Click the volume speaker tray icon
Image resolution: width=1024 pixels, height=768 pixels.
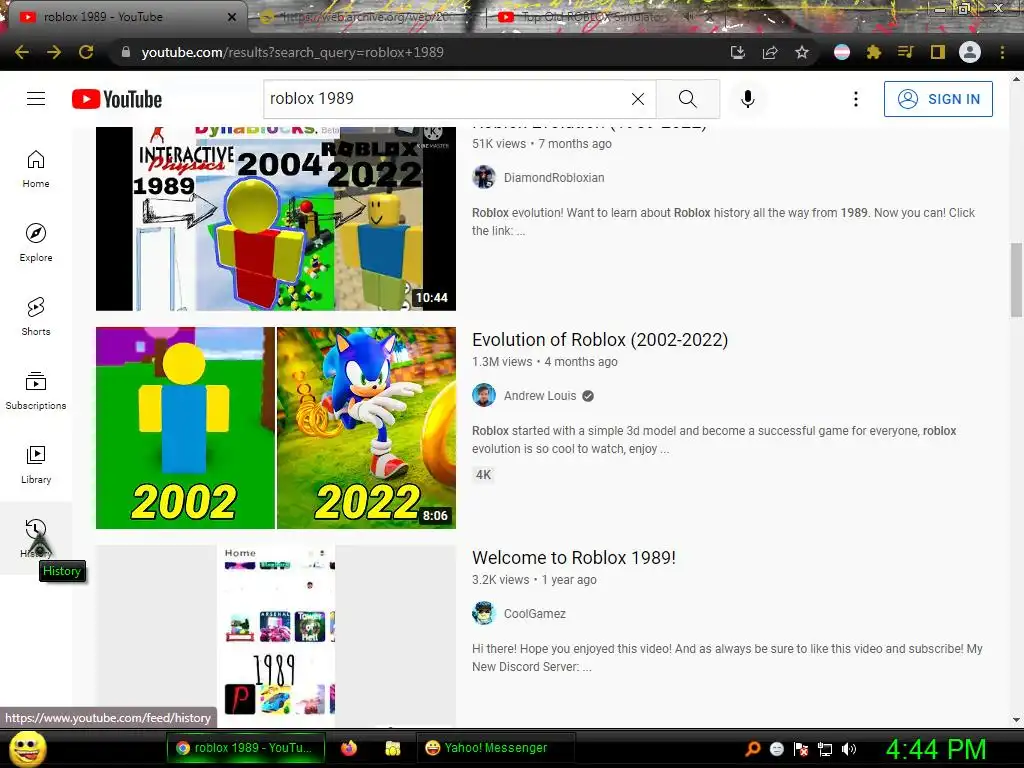tap(849, 749)
